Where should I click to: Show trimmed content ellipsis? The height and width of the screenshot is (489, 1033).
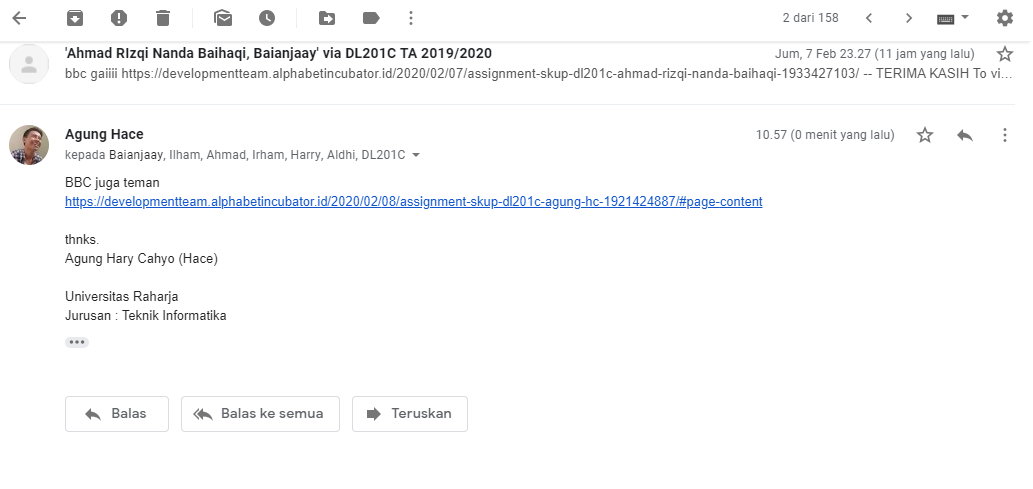pyautogui.click(x=77, y=342)
